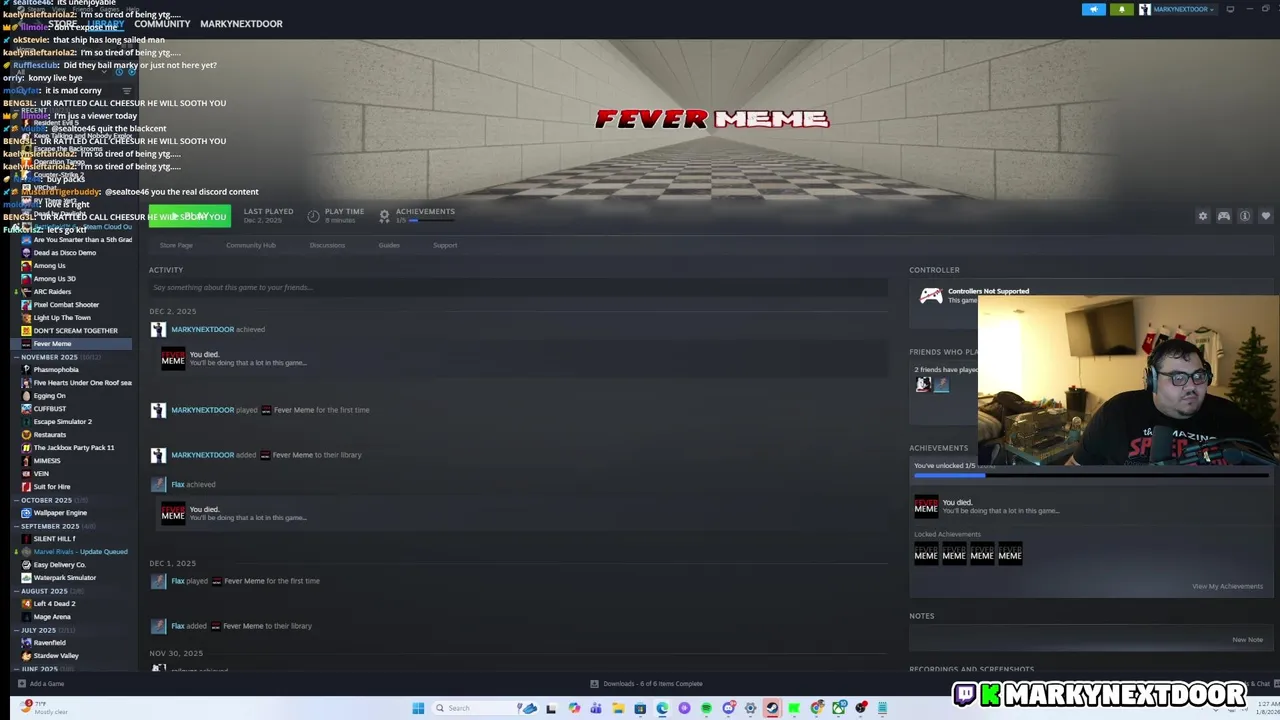The image size is (1280, 720).
Task: Click New Note in the Notes section
Action: (1247, 639)
